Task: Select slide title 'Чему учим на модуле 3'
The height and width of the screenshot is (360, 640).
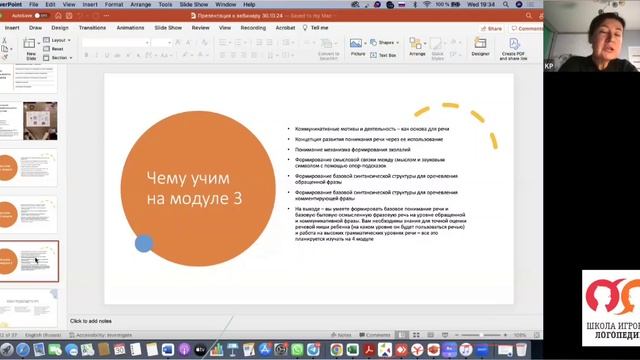Action: coord(194,188)
